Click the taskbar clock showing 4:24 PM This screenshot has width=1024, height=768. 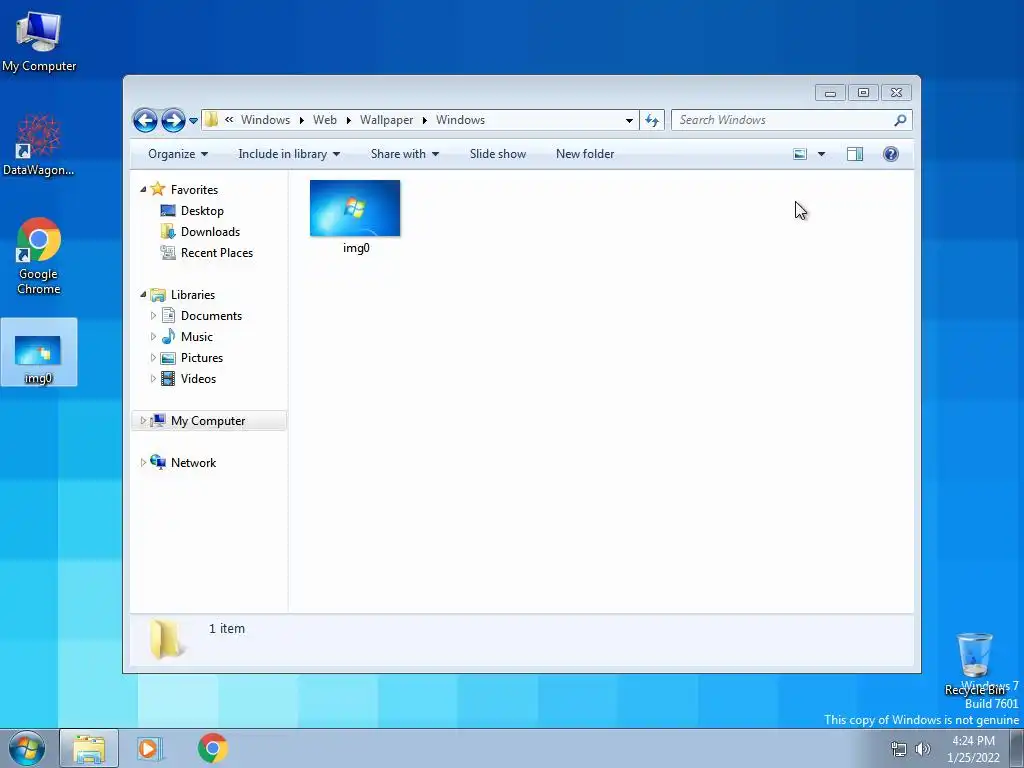point(973,748)
